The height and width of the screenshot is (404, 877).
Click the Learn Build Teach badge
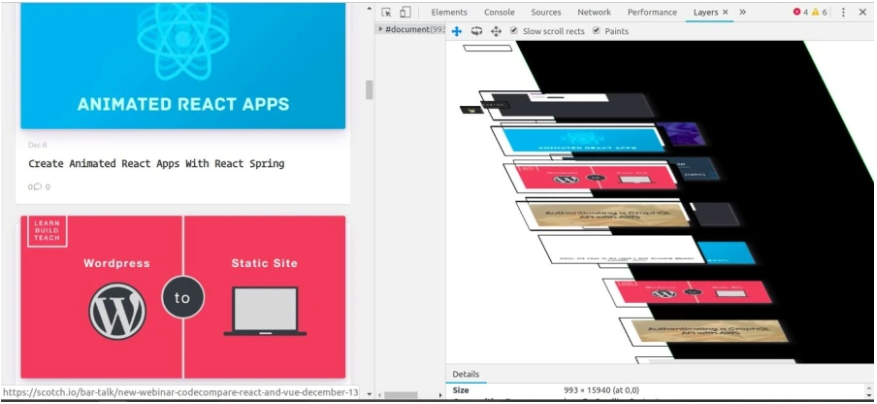(47, 231)
